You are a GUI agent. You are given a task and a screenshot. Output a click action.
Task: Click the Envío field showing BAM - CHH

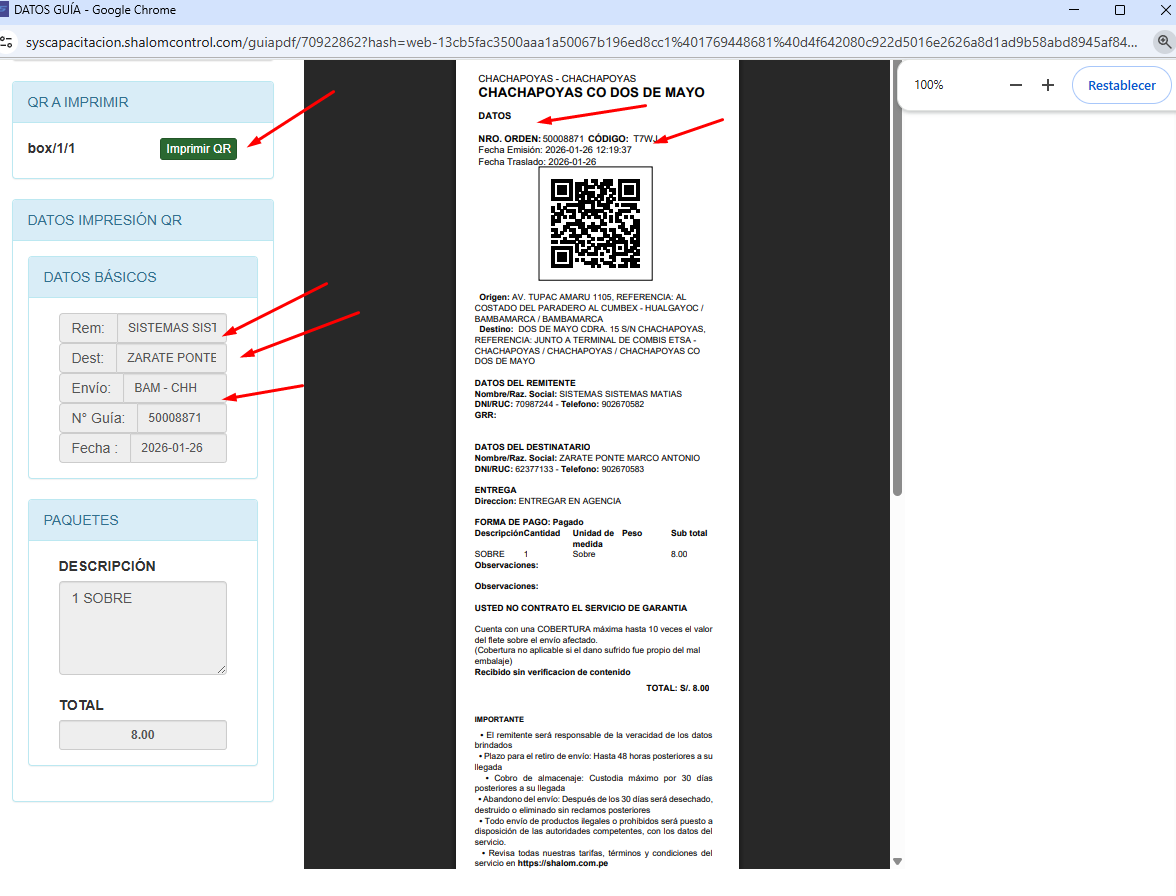(x=175, y=388)
